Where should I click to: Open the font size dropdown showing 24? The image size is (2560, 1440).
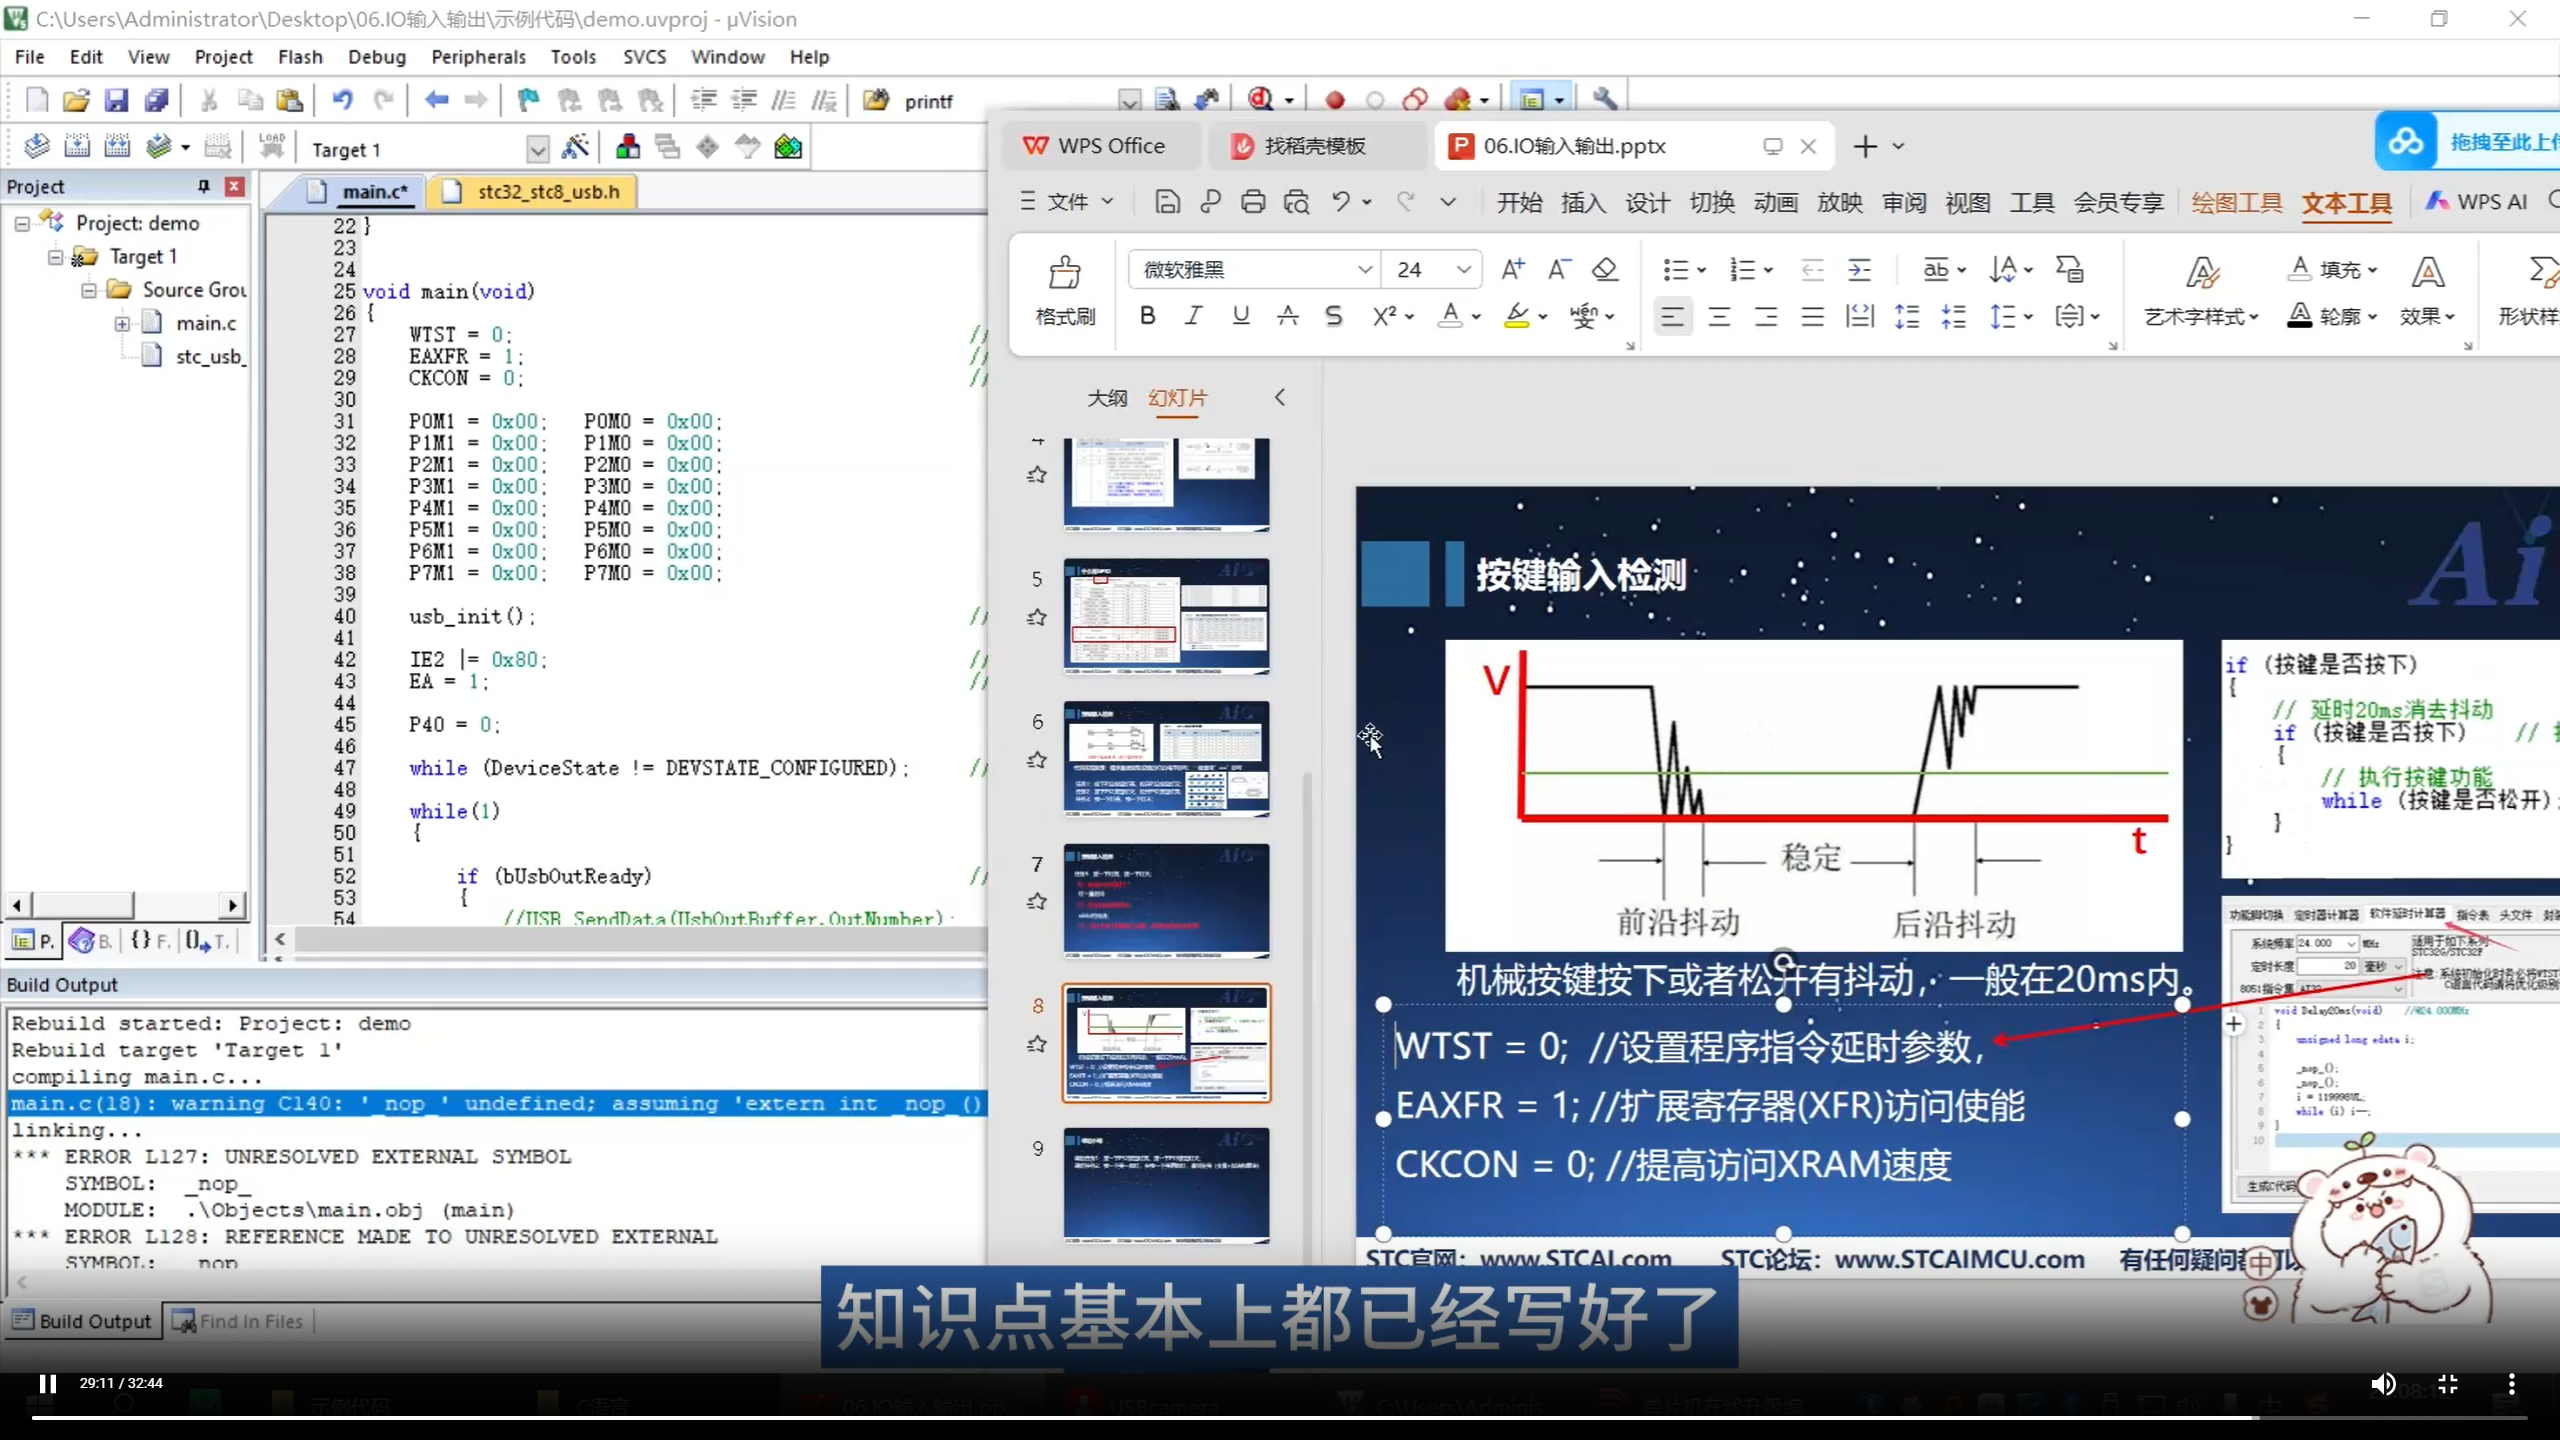(x=1463, y=269)
